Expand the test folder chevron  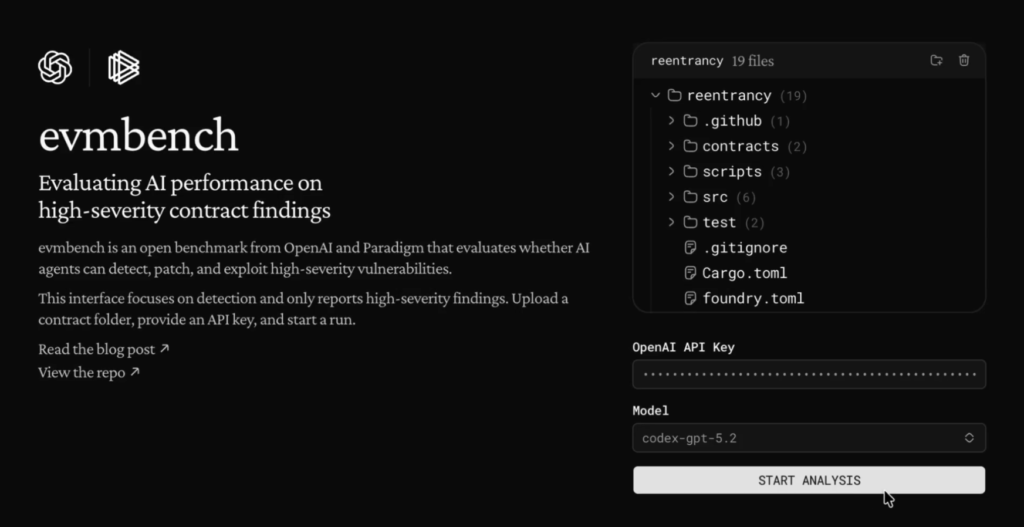(671, 223)
